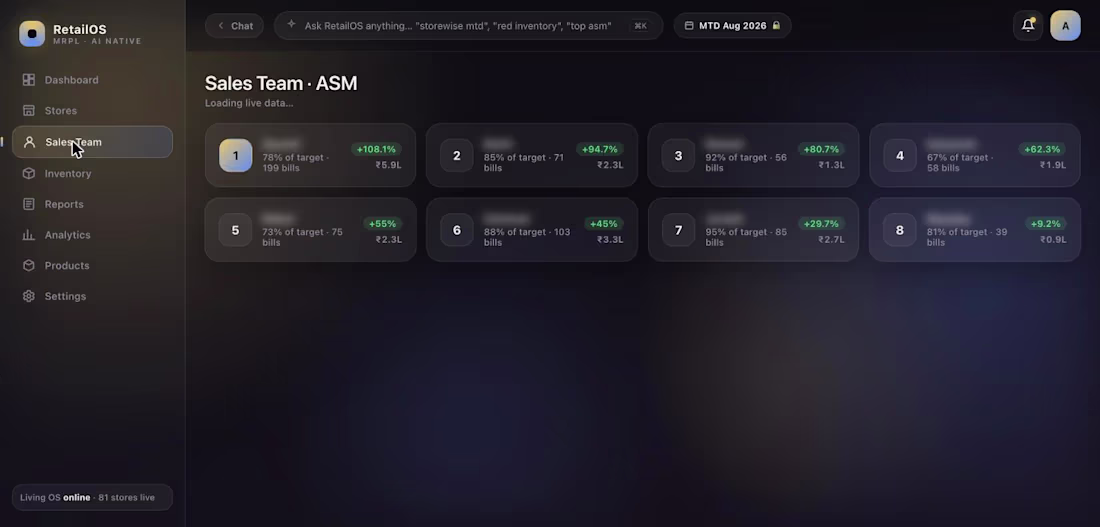
Task: Click the RetailOS logo icon
Action: point(32,34)
